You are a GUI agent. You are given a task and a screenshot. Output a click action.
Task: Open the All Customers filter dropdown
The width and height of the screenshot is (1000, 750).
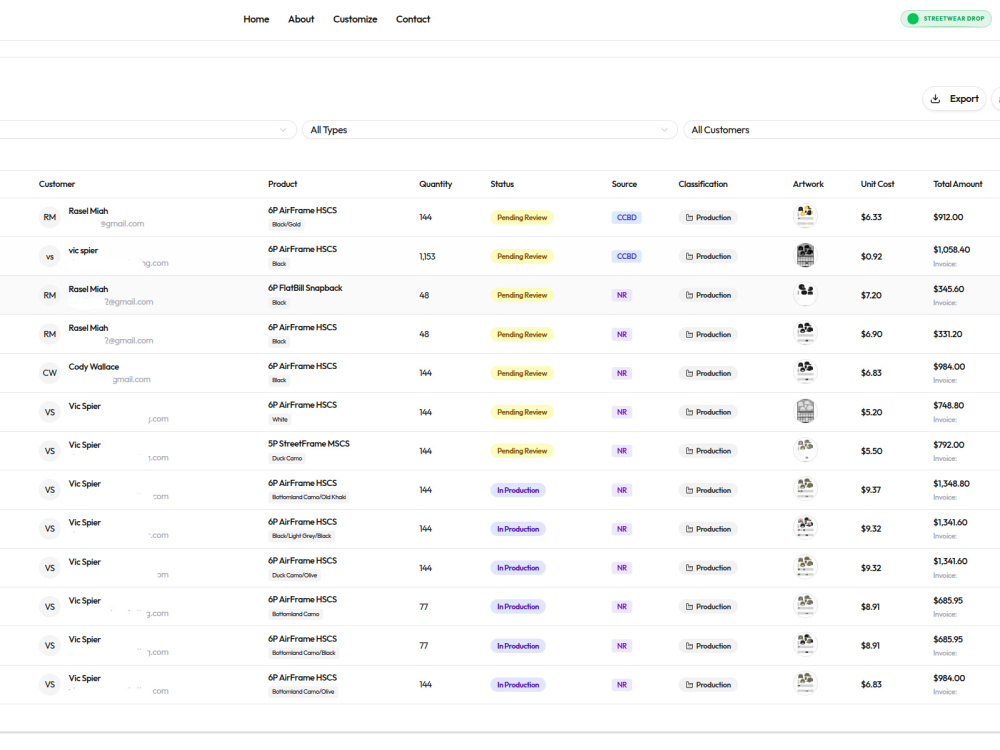click(842, 129)
